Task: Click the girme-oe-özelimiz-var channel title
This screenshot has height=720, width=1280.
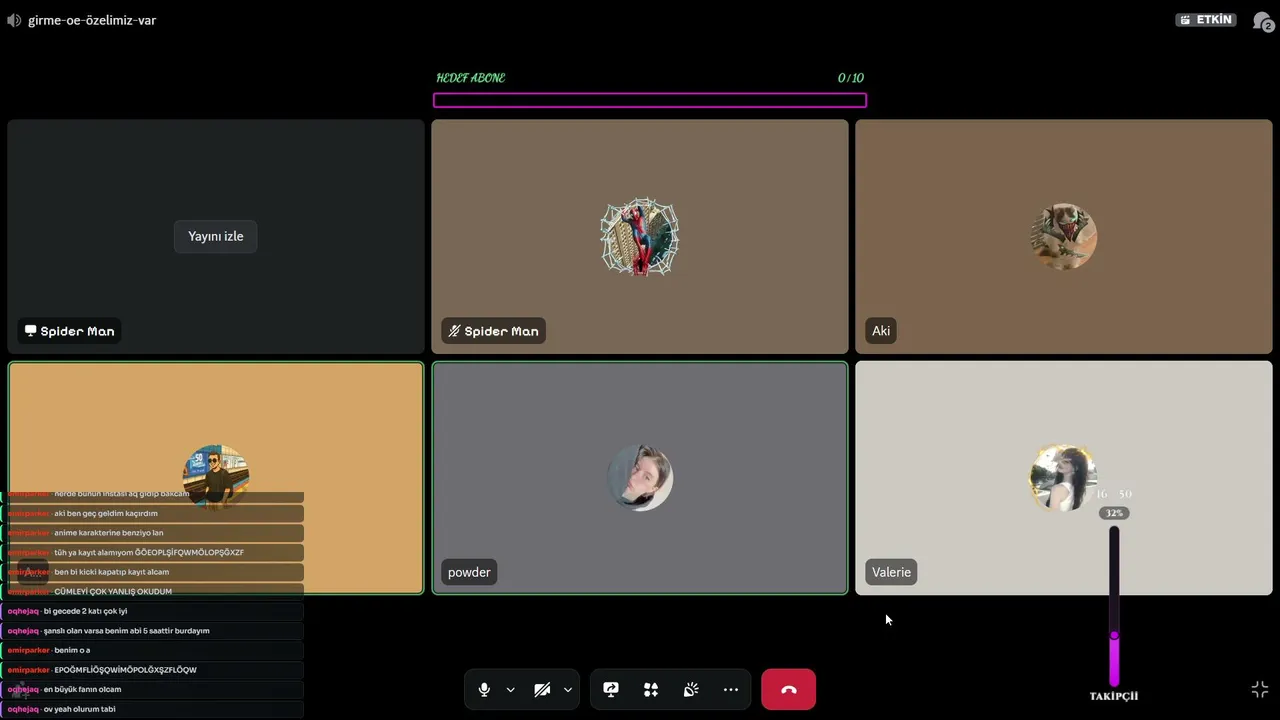Action: 92,20
